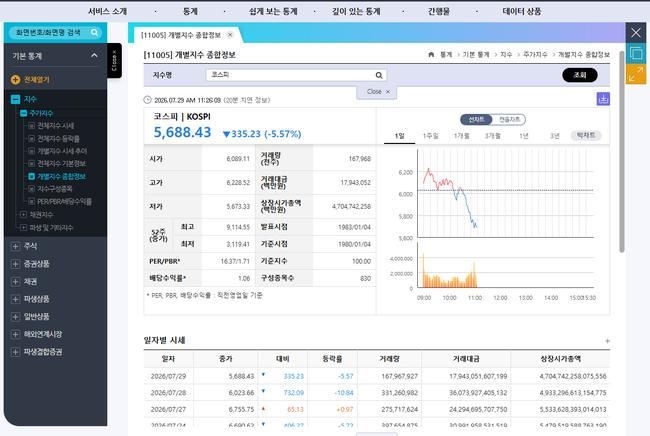Close the [11005] 개별지수 종합정보 tab
The height and width of the screenshot is (436, 650).
coord(230,35)
